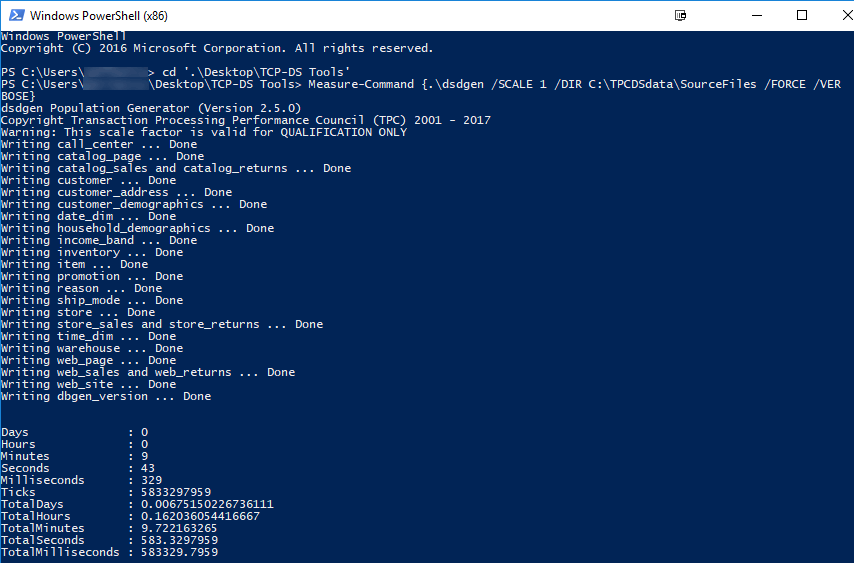The height and width of the screenshot is (563, 854).
Task: Click the 'Writing web_sales and web_returns' line
Action: (x=148, y=372)
